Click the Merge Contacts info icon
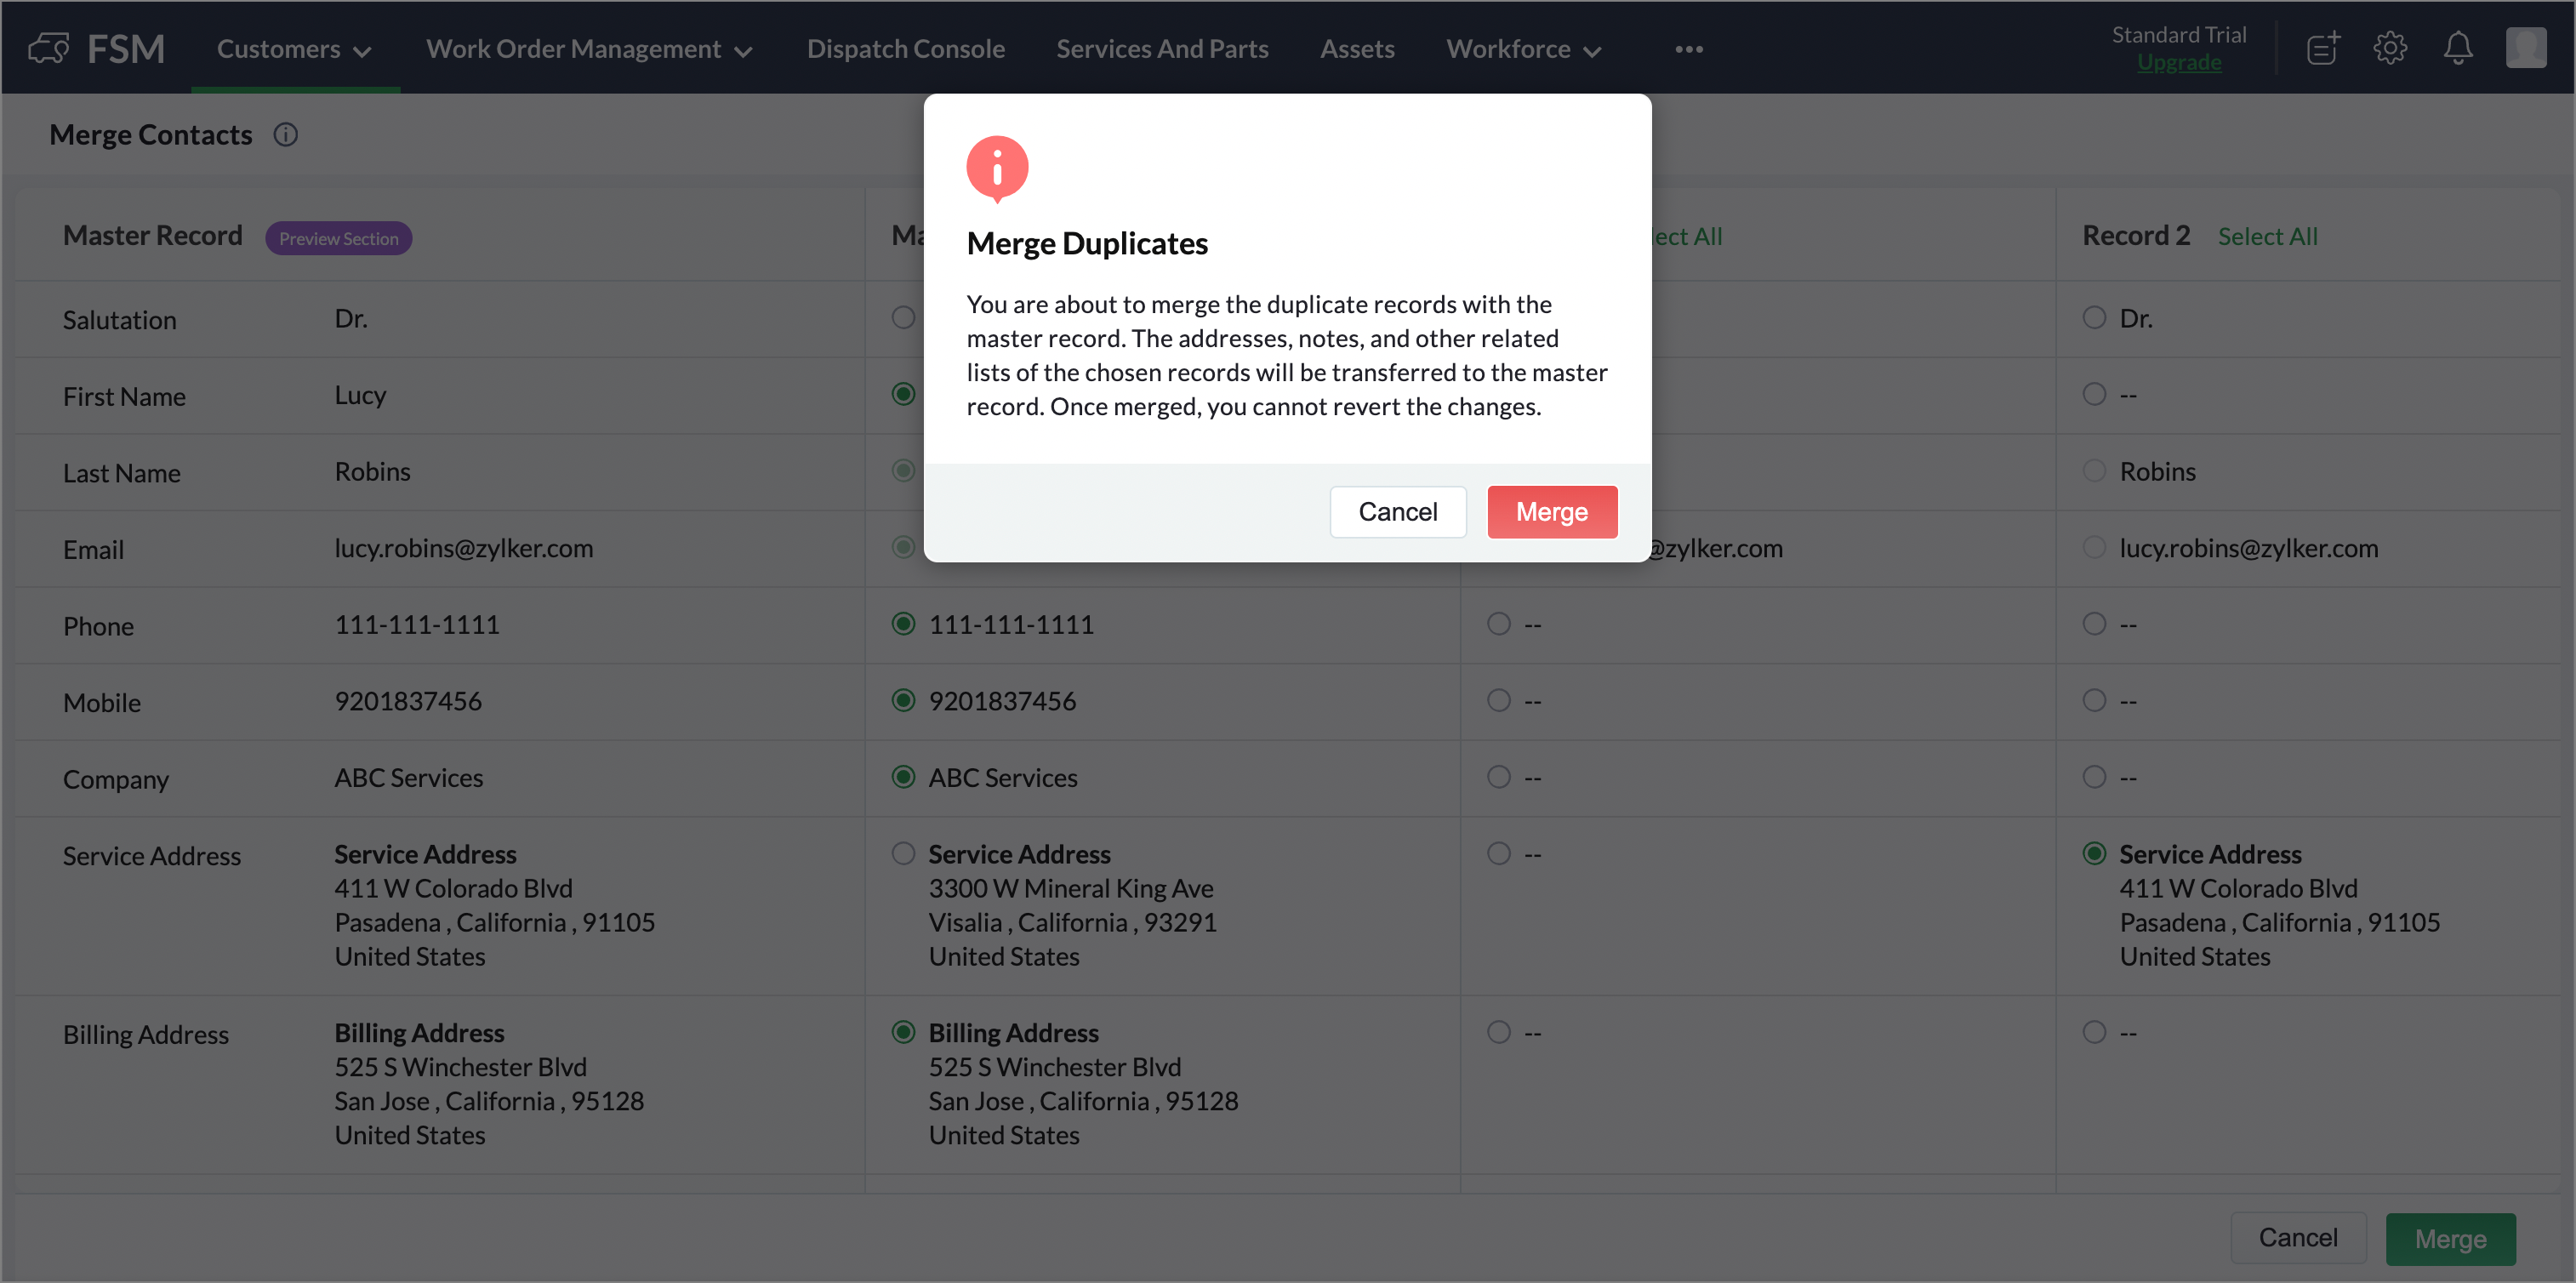 pyautogui.click(x=286, y=135)
